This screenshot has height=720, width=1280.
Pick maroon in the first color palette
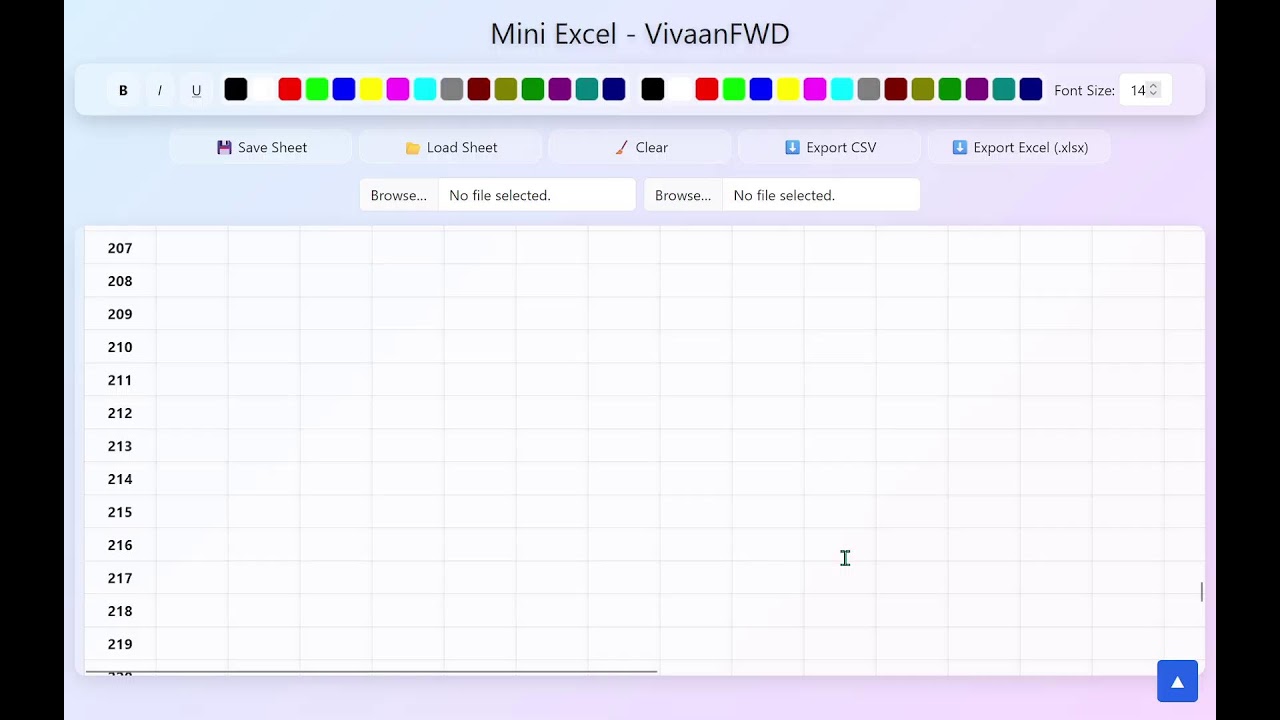point(479,90)
